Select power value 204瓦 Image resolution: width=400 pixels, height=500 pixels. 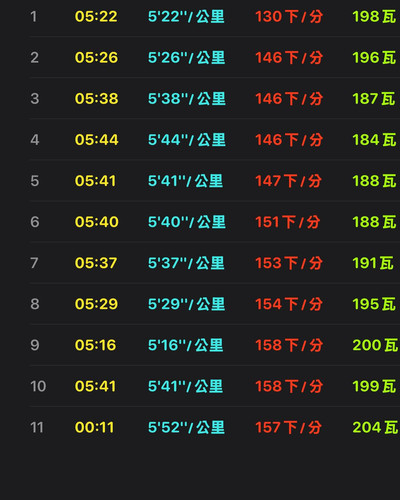pyautogui.click(x=375, y=427)
